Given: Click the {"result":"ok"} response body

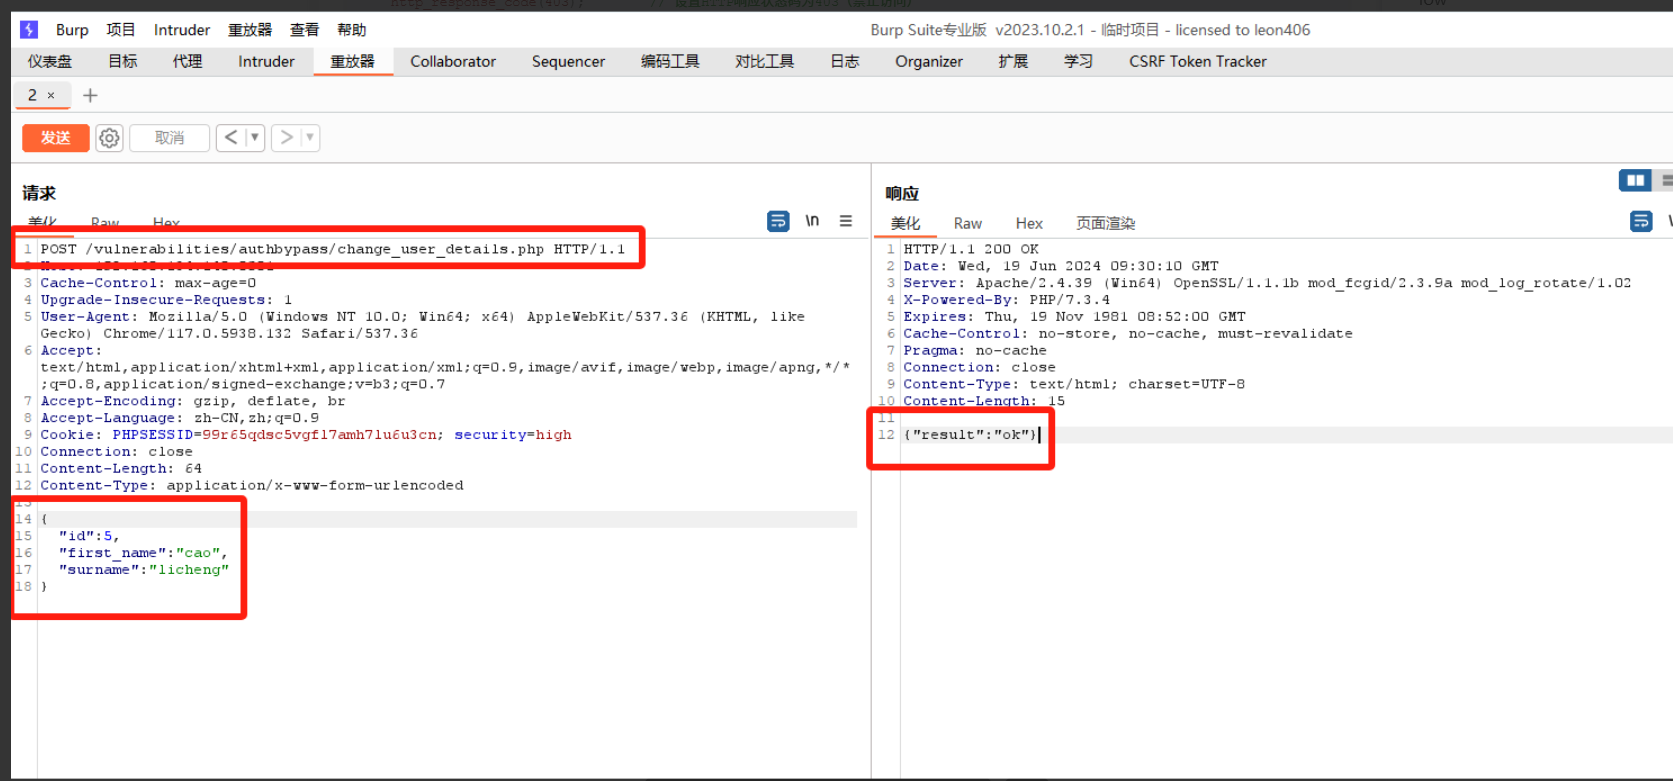Looking at the screenshot, I should tap(971, 435).
